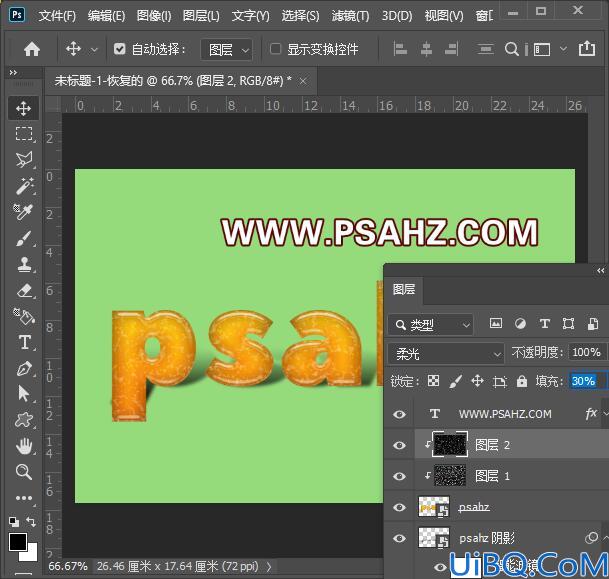The width and height of the screenshot is (609, 579).
Task: Expand workspace switcher dropdown in options bar
Action: [563, 49]
